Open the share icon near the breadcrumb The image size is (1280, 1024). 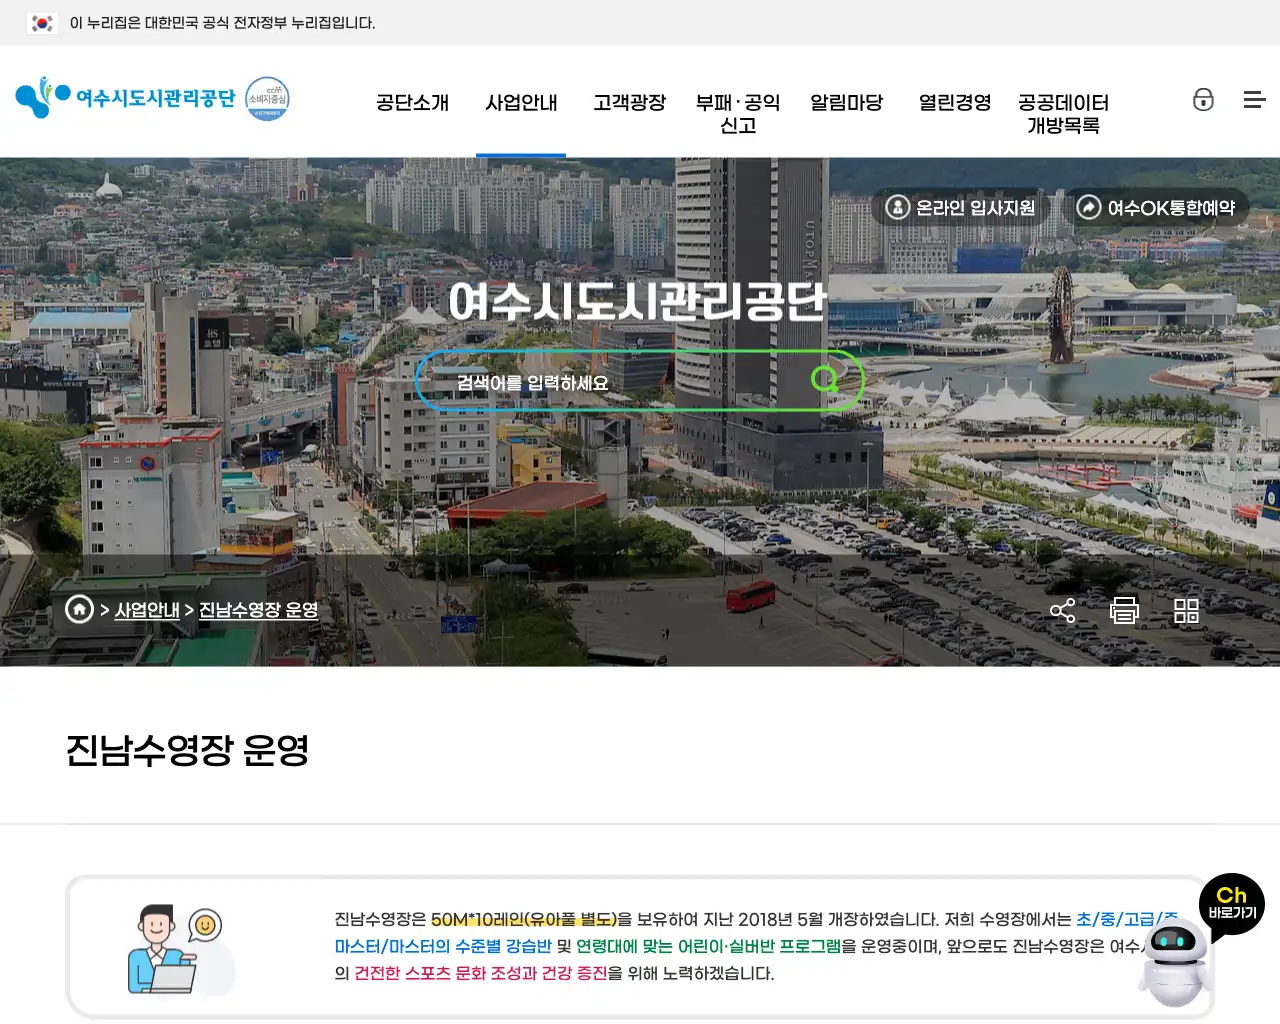coord(1062,609)
